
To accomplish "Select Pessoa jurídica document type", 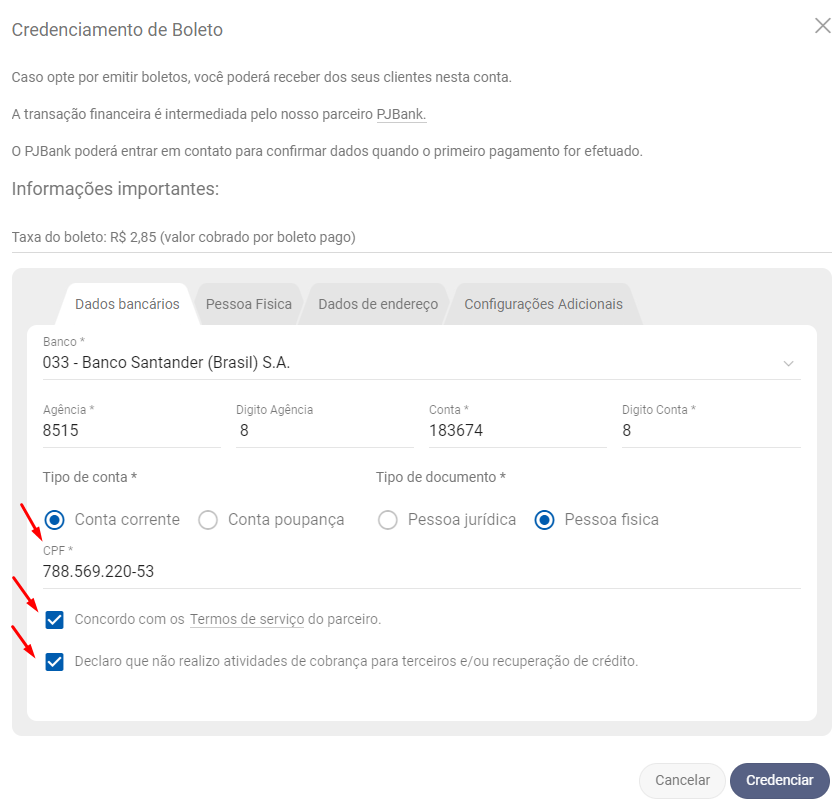I will click(388, 520).
